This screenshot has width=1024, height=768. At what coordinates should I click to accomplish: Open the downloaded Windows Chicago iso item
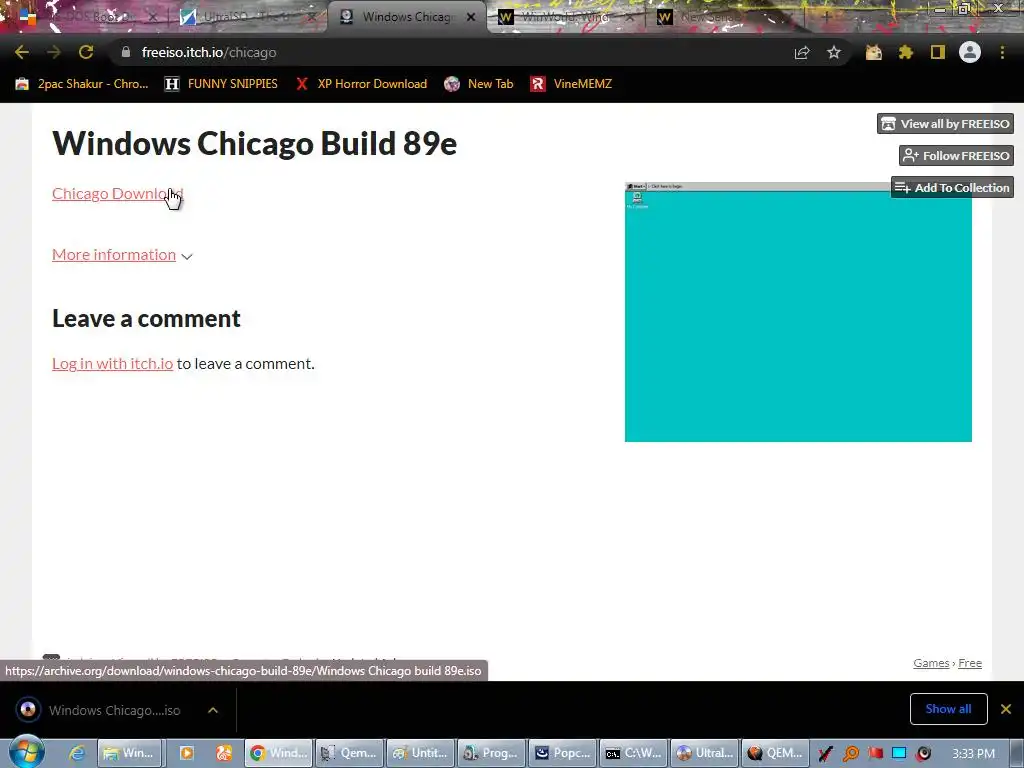(x=100, y=710)
